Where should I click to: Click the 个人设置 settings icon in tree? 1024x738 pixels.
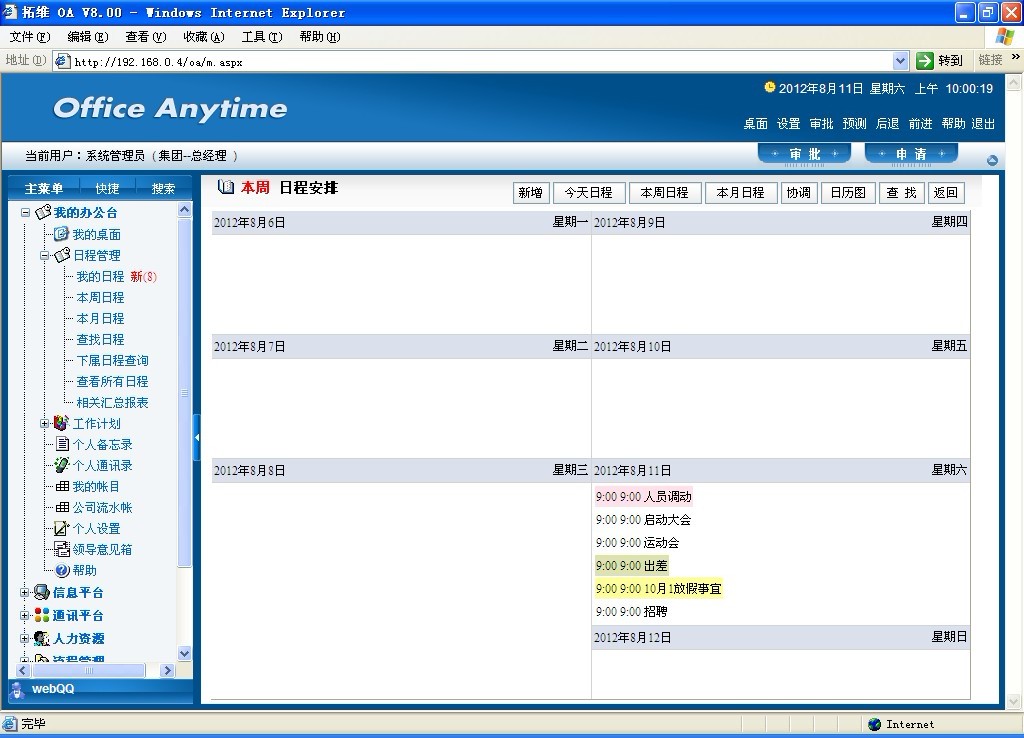click(x=62, y=528)
